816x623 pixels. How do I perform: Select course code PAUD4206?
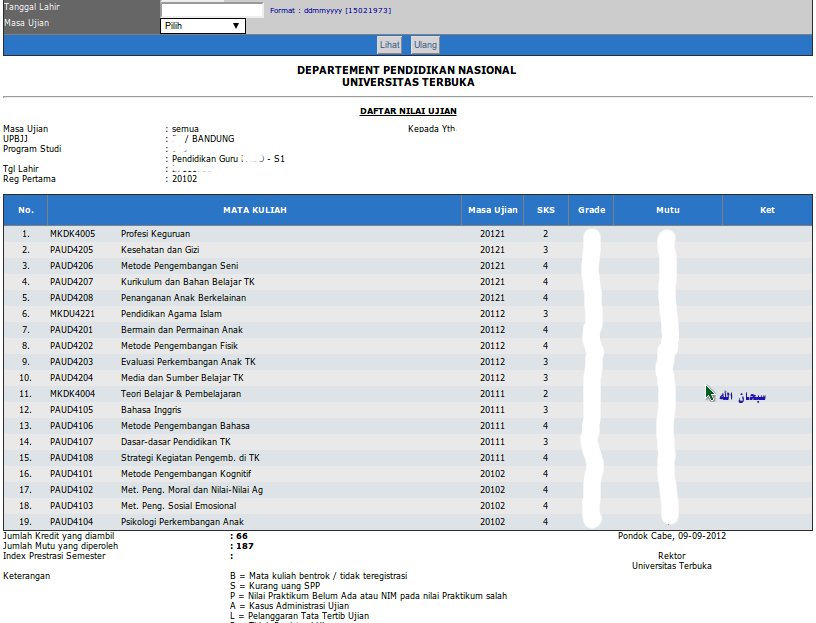(x=72, y=266)
